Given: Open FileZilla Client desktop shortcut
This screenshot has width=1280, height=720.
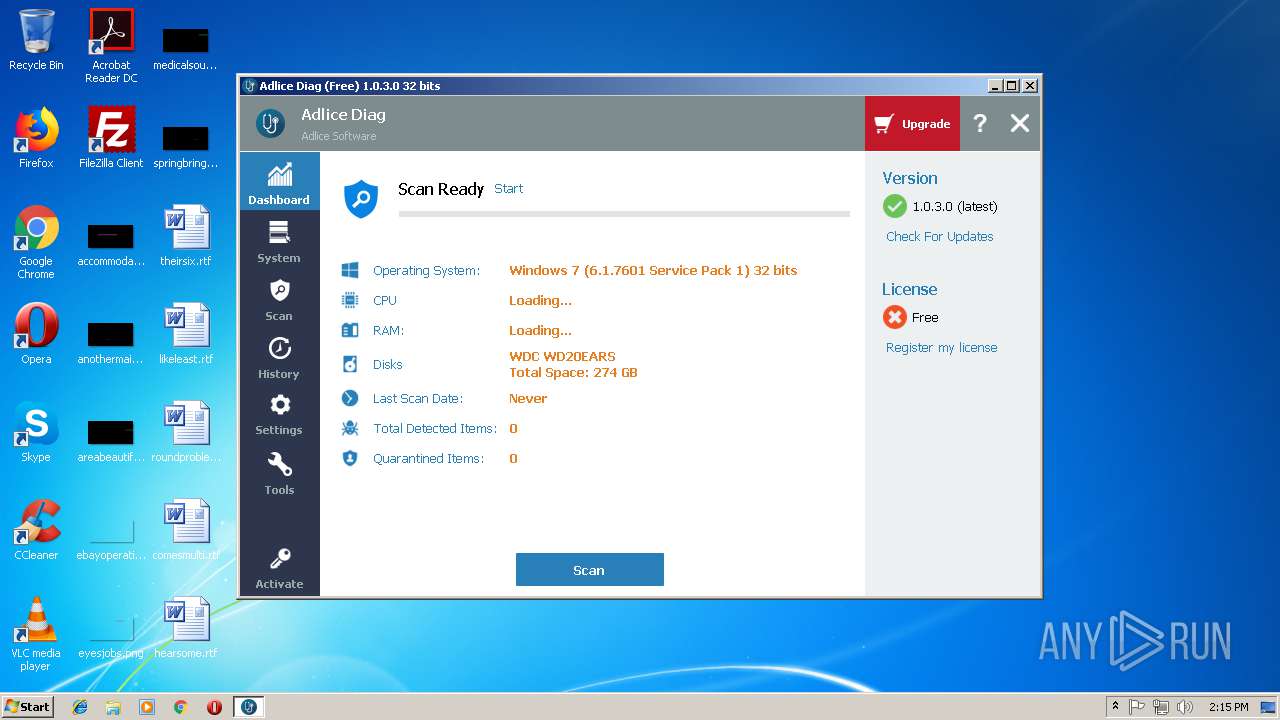Looking at the screenshot, I should pyautogui.click(x=111, y=137).
